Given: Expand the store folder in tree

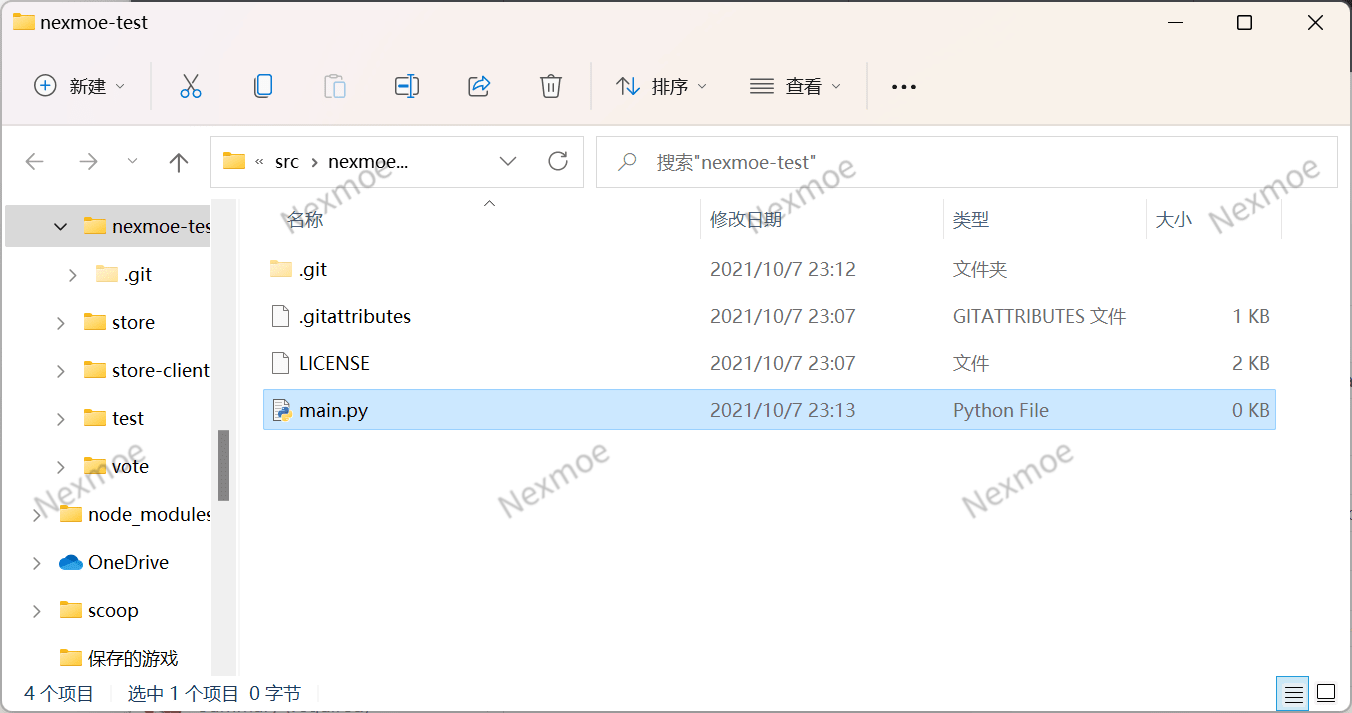Looking at the screenshot, I should pyautogui.click(x=61, y=323).
